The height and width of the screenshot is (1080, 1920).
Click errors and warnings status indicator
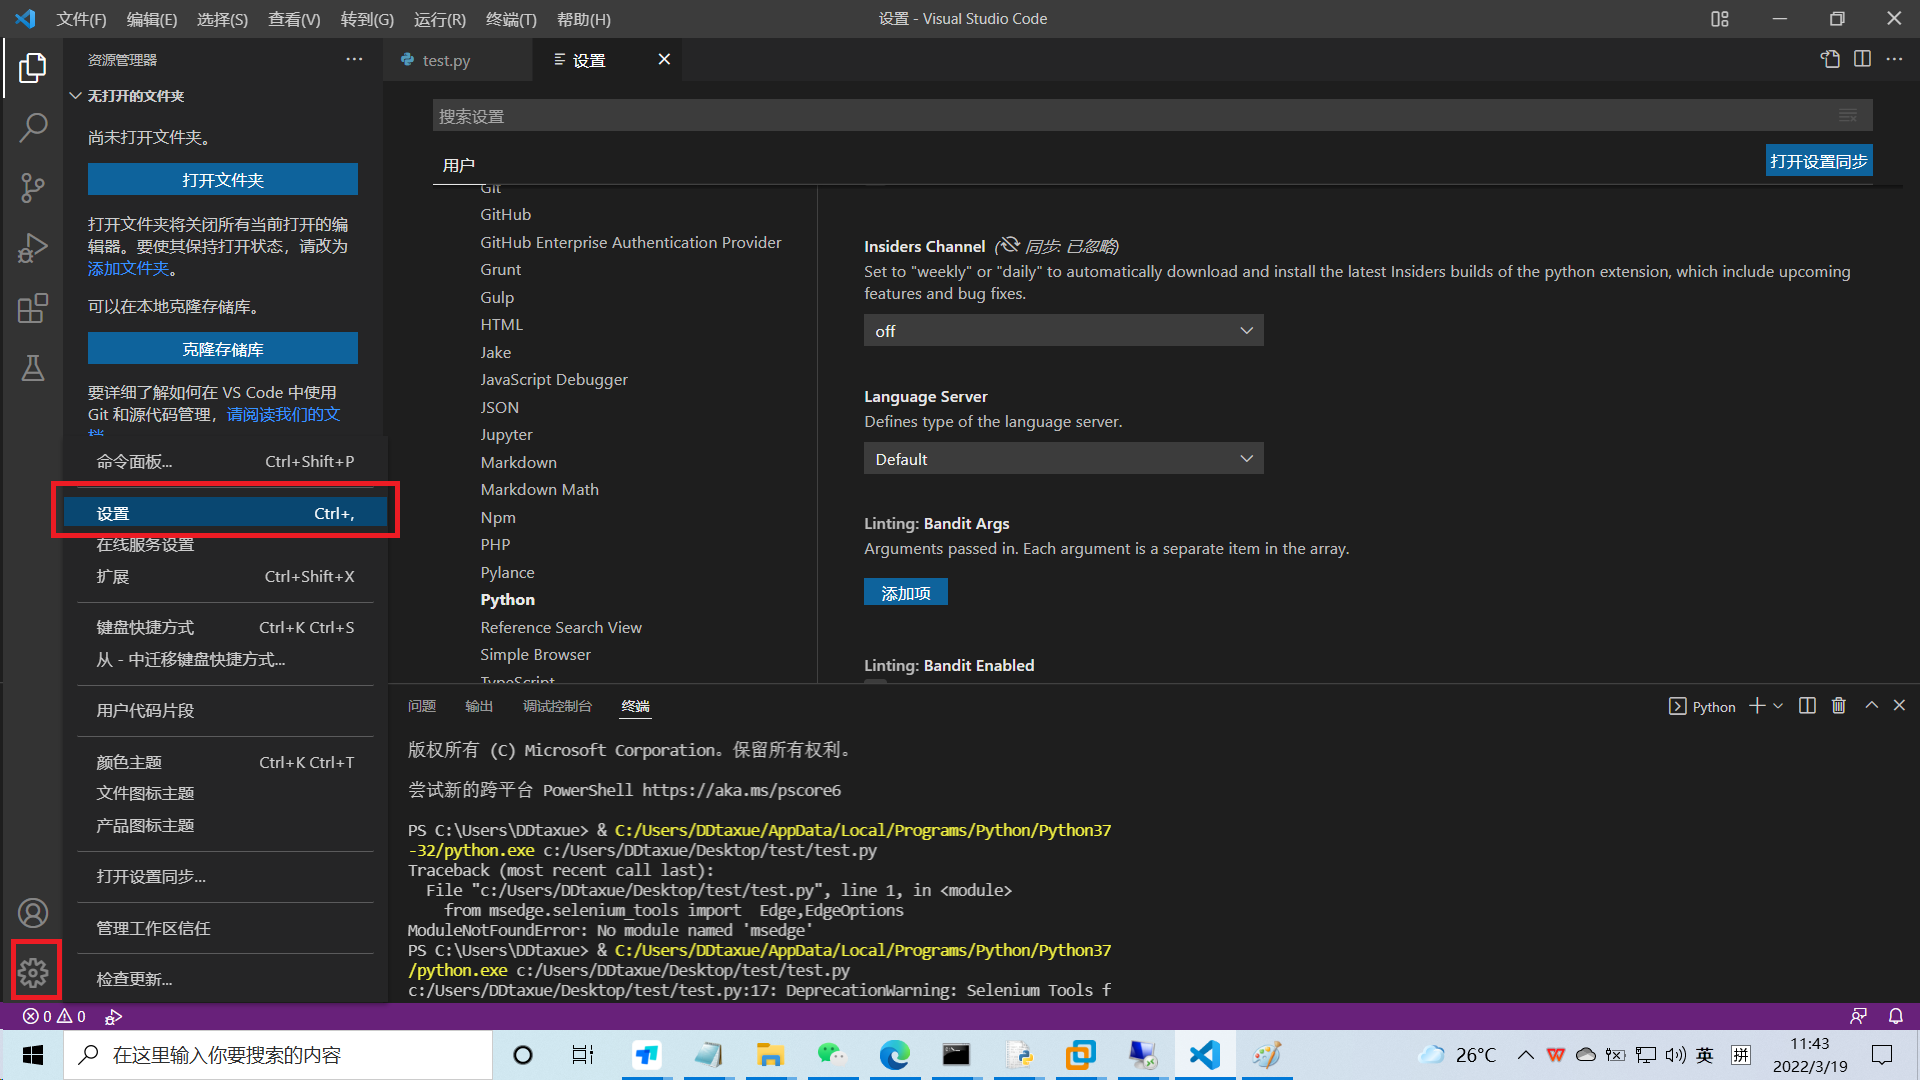pos(54,1016)
